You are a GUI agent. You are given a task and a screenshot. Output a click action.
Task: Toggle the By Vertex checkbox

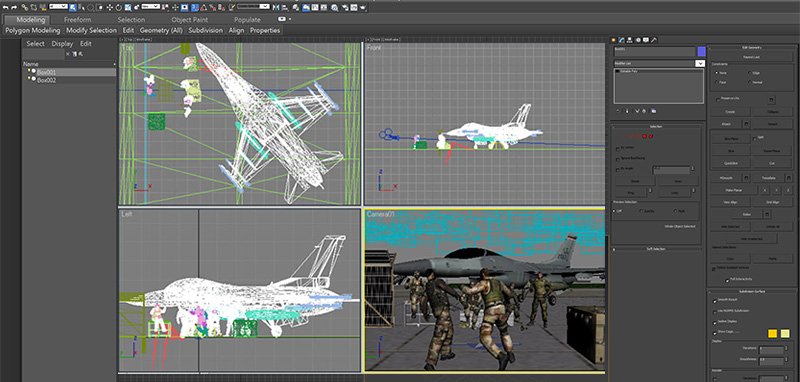pyautogui.click(x=617, y=149)
